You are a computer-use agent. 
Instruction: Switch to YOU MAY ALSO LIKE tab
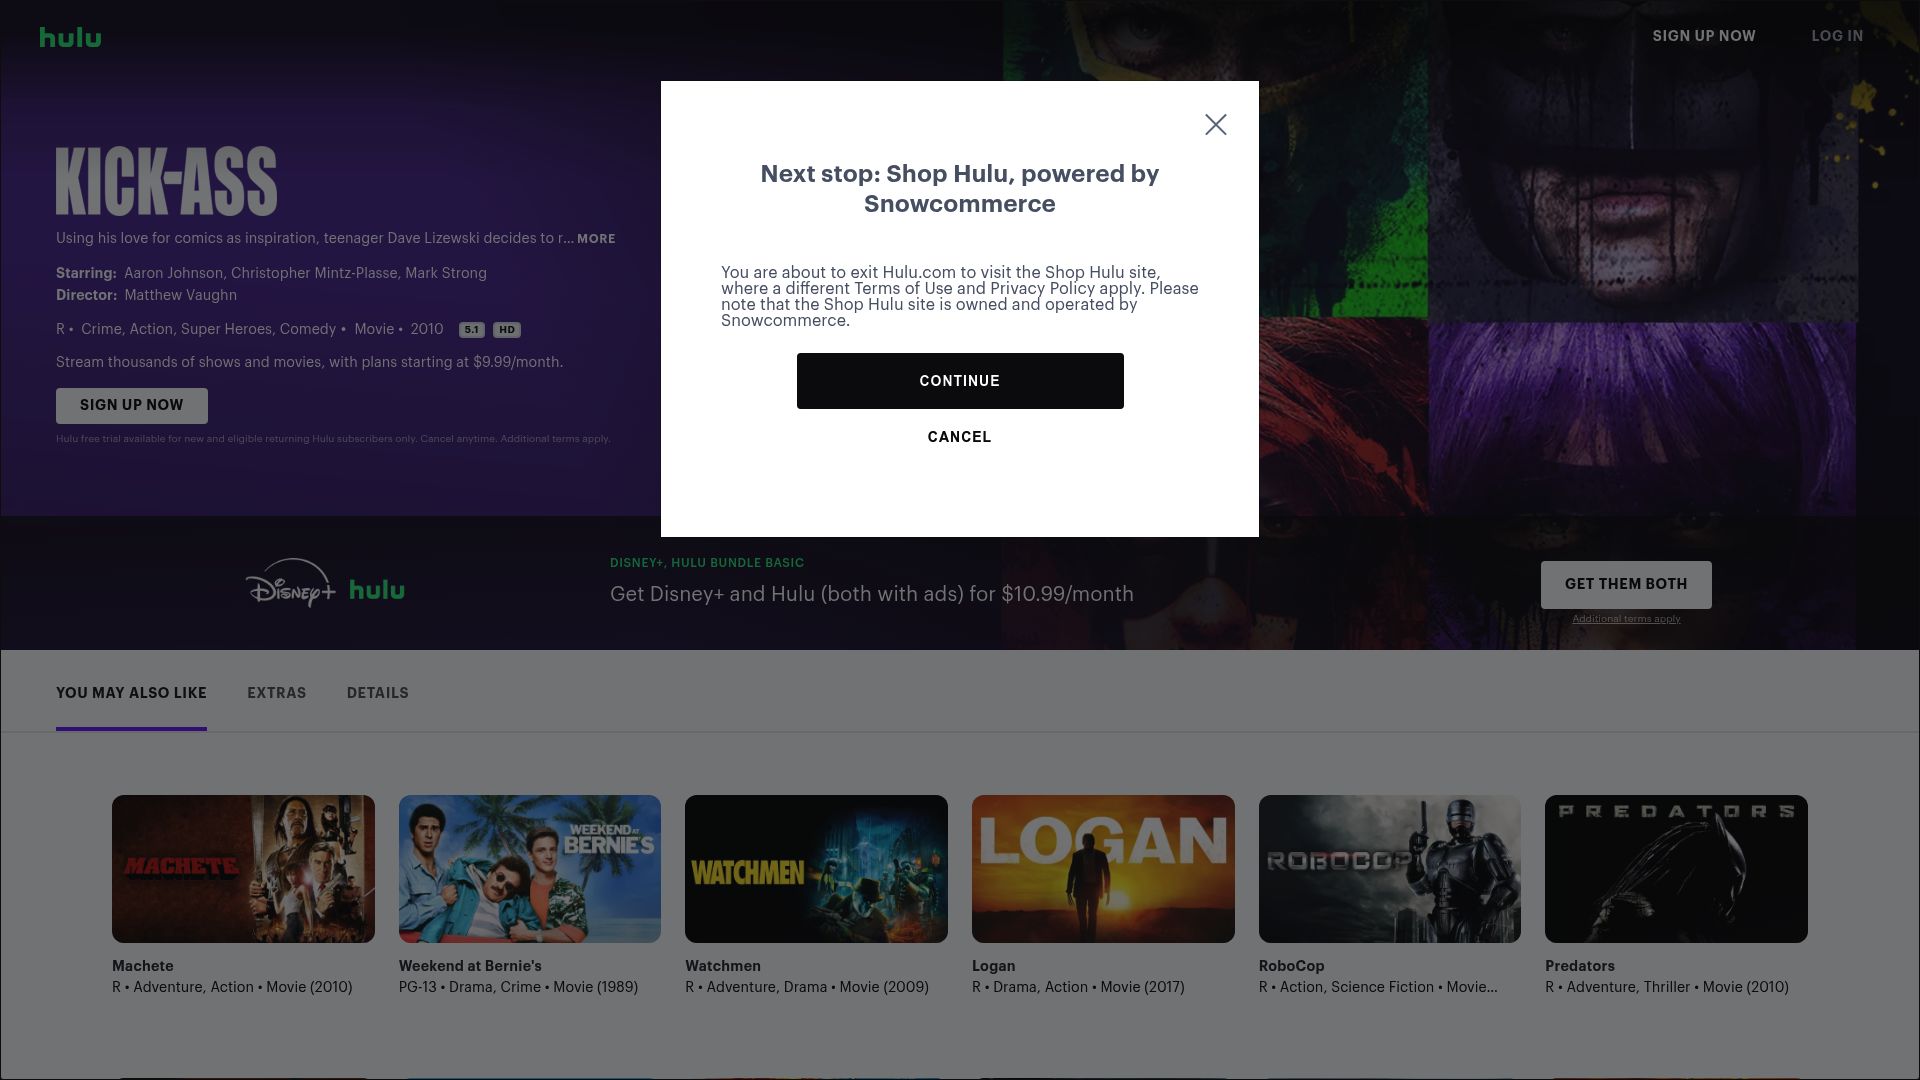point(131,693)
